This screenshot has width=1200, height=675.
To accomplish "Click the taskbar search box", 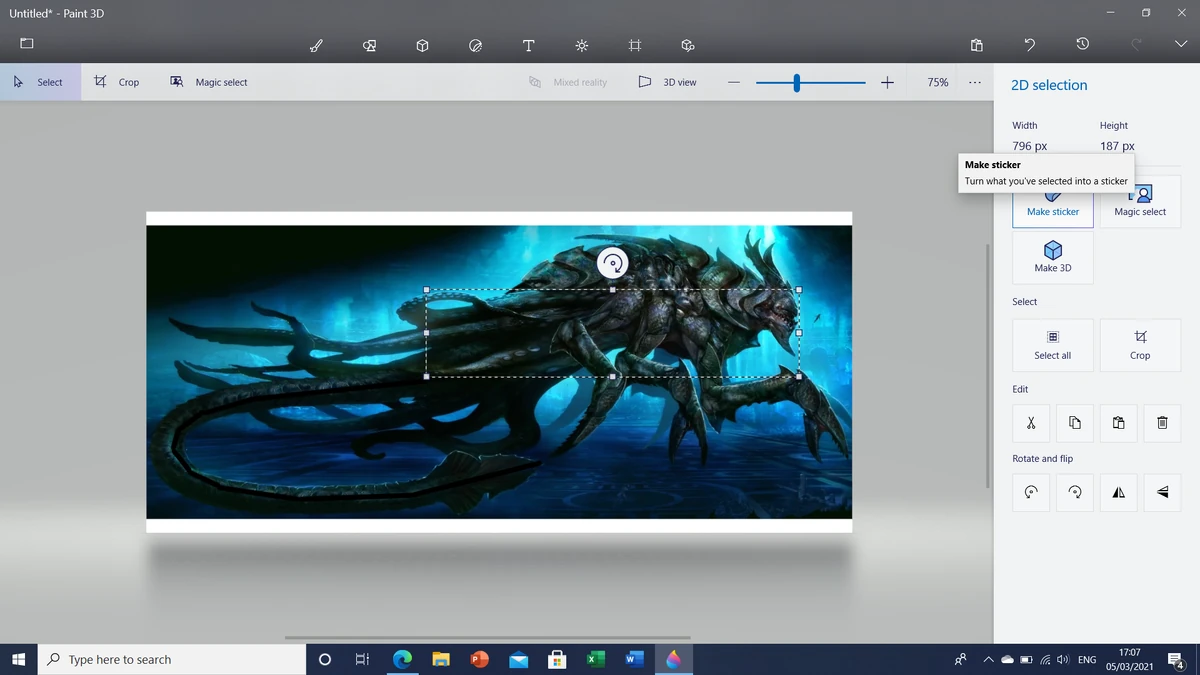I will coord(172,659).
